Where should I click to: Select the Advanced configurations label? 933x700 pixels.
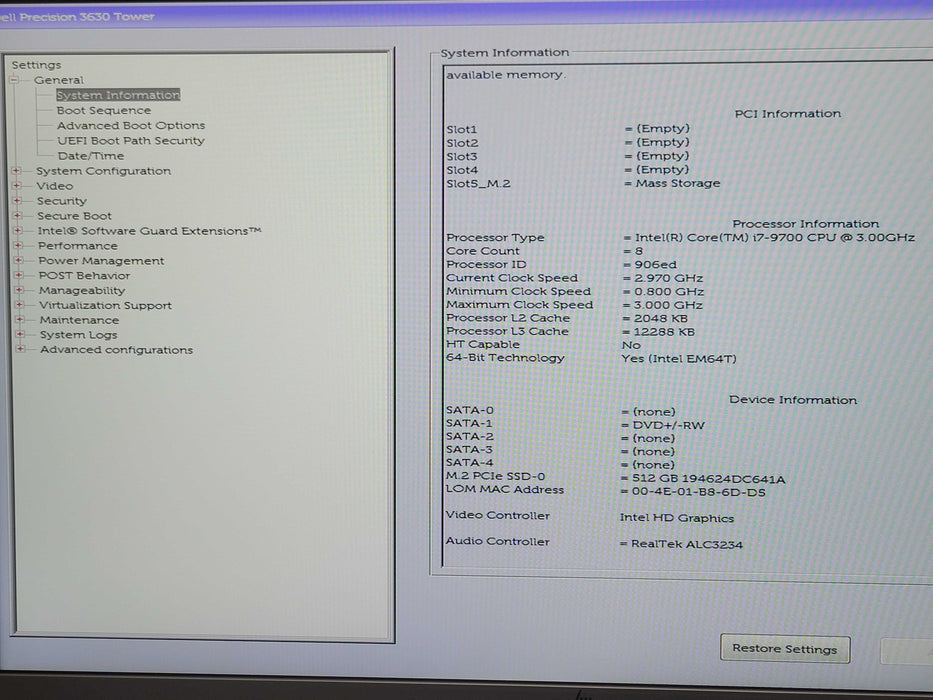pyautogui.click(x=117, y=350)
